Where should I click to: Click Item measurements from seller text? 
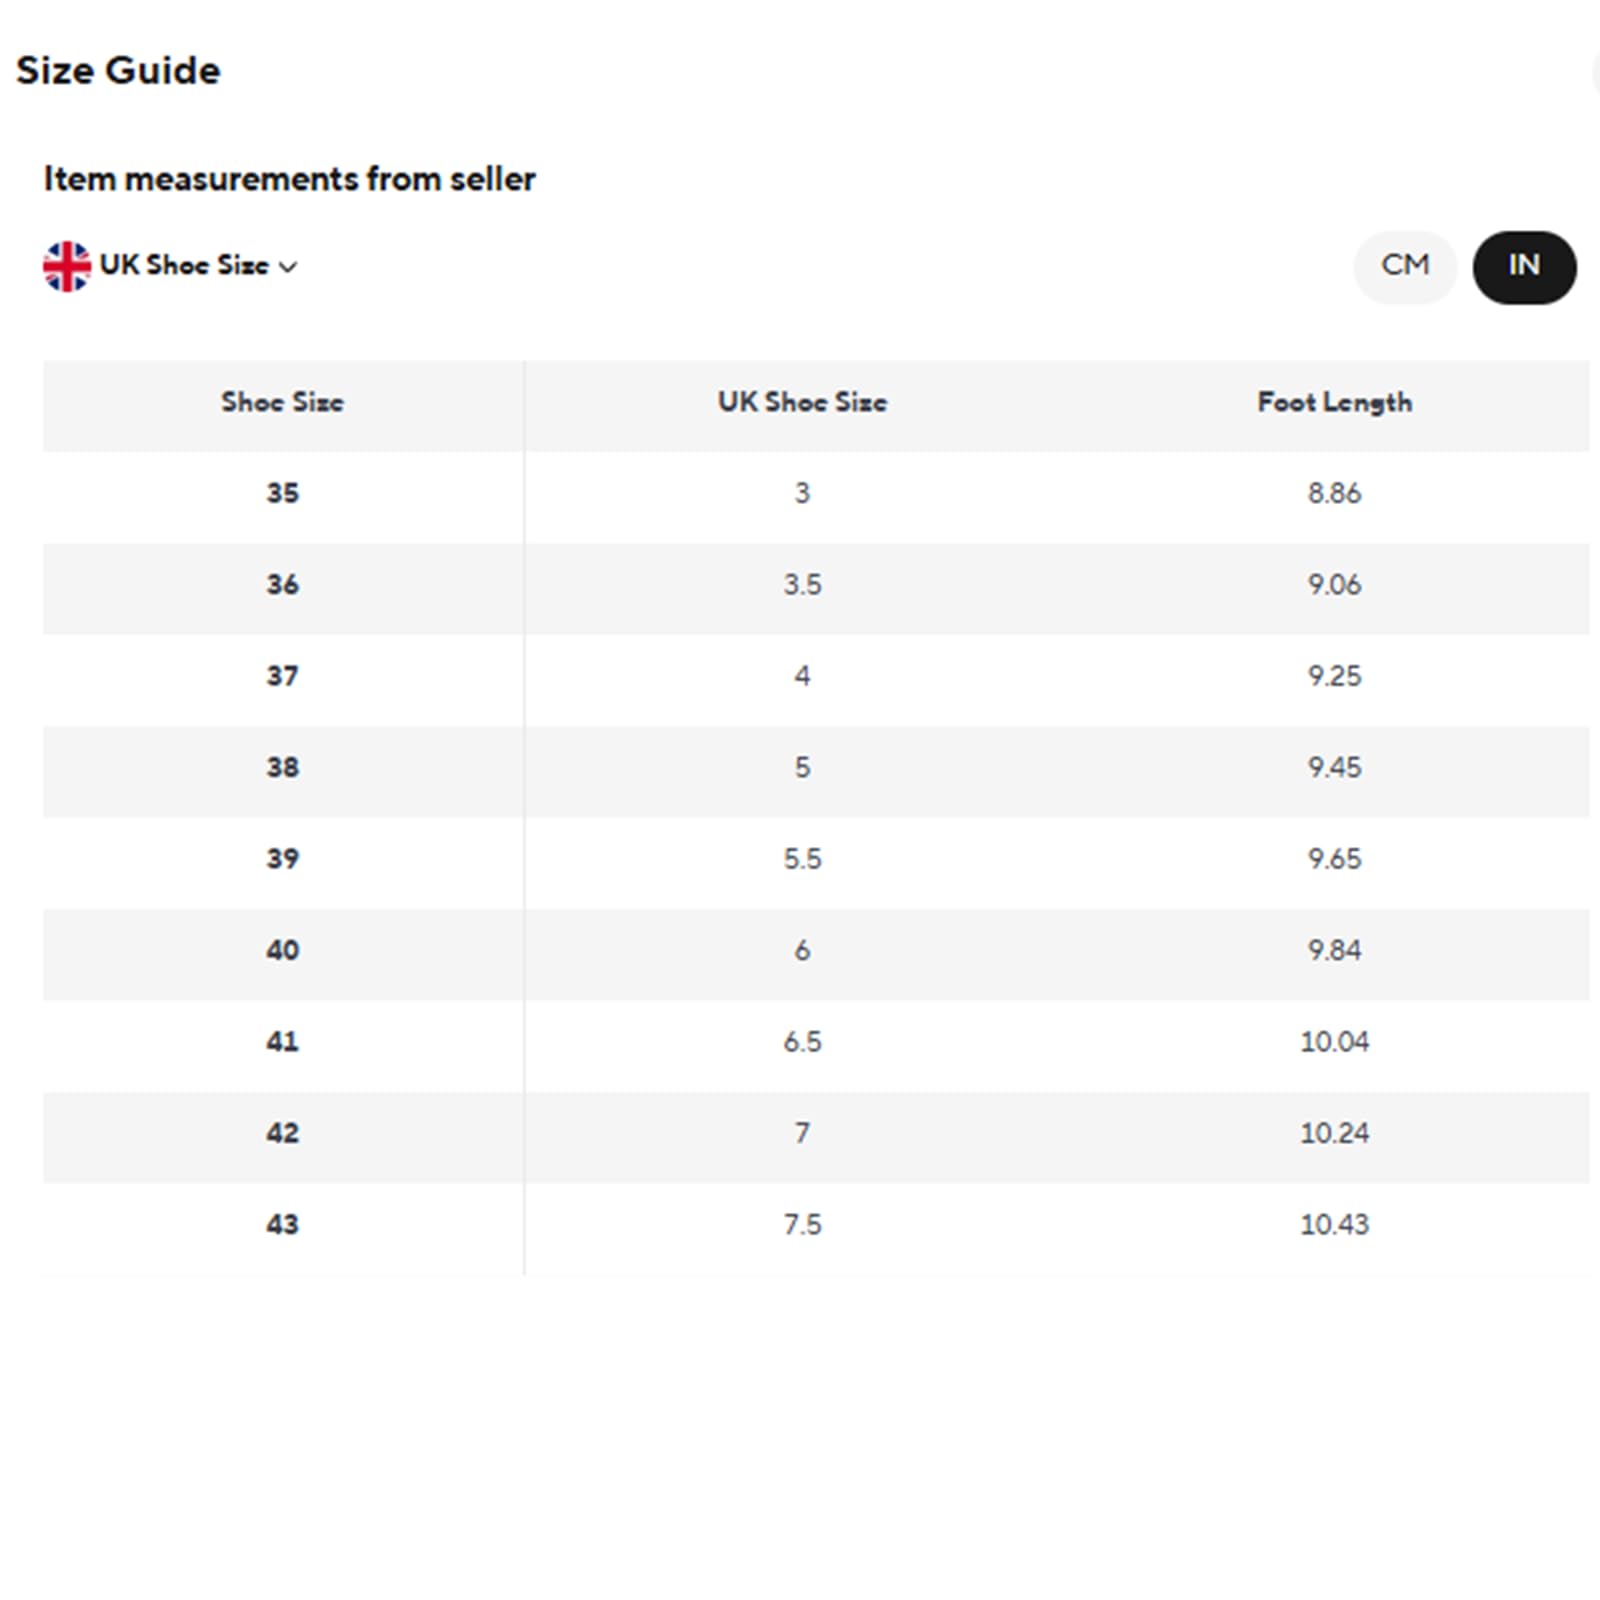tap(289, 179)
